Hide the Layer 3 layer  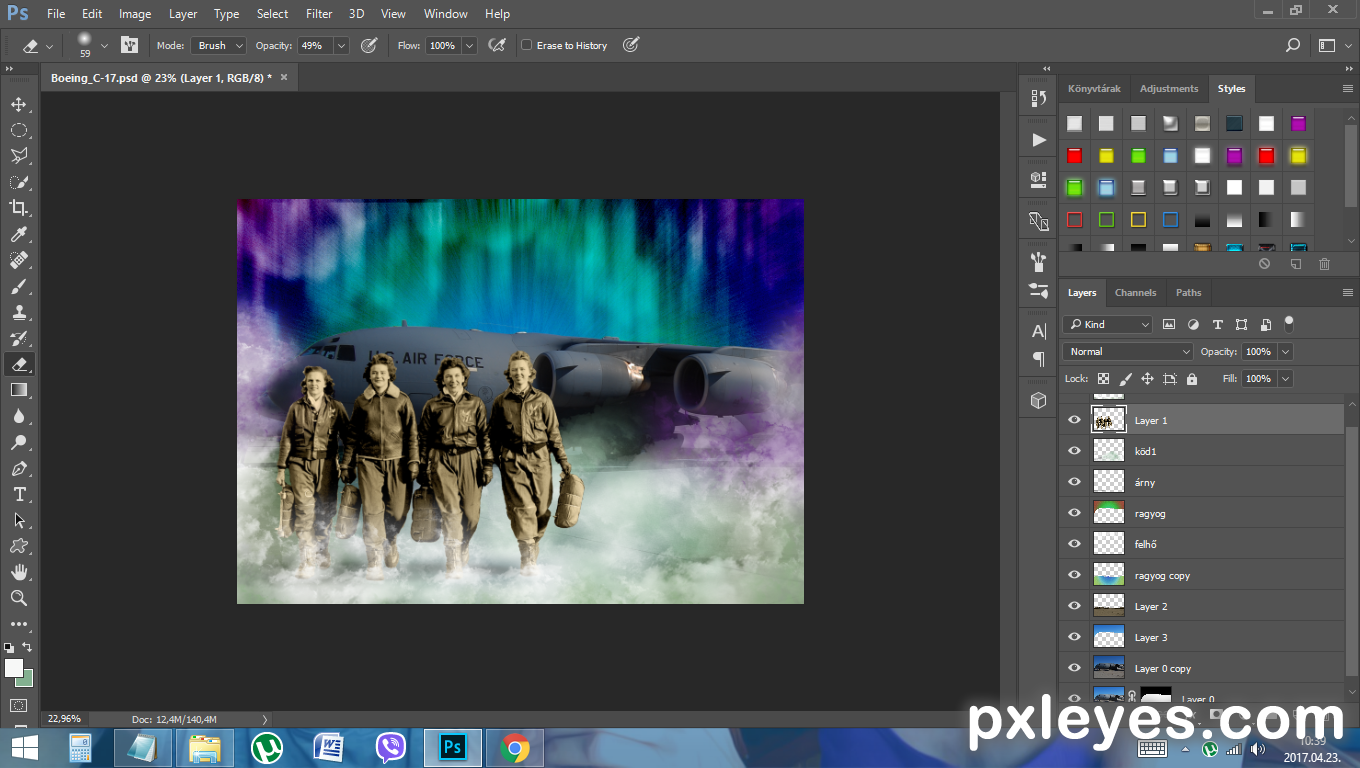coord(1075,637)
